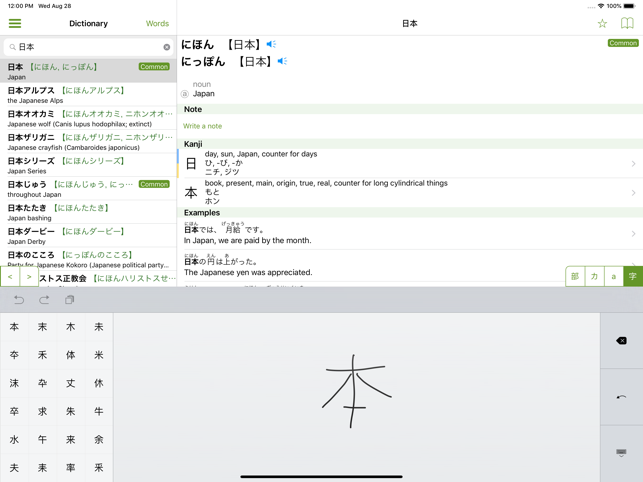Image resolution: width=643 pixels, height=482 pixels.
Task: Go to next entry with right arrow
Action: [29, 276]
